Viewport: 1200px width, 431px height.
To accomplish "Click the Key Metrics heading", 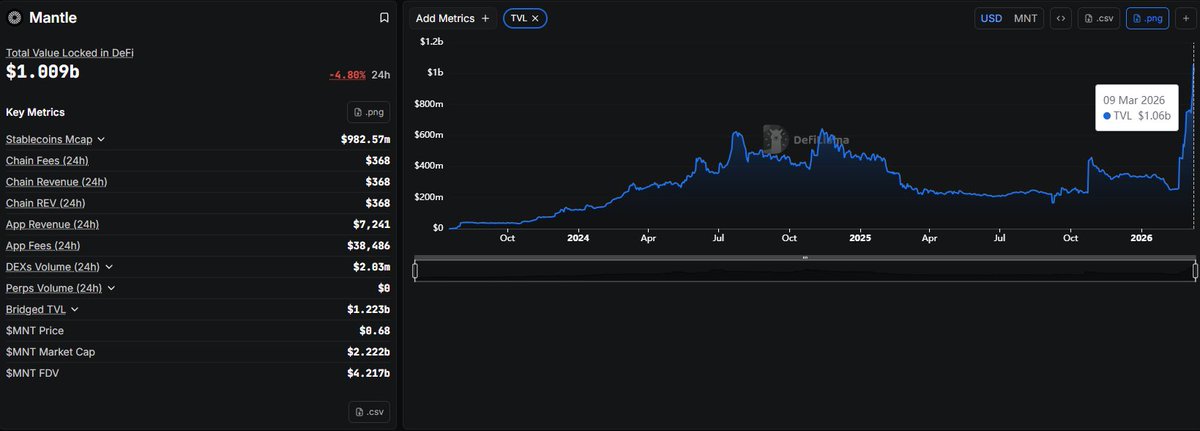I will coord(35,112).
